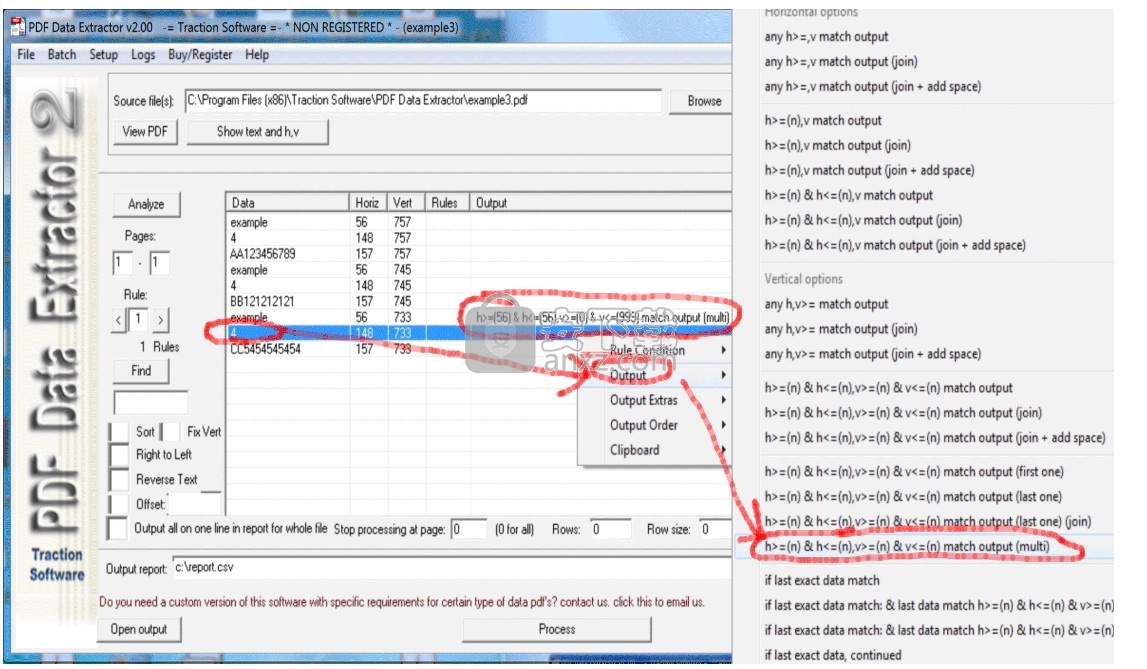This screenshot has height=669, width=1147.
Task: Click the Output column header
Action: click(600, 203)
